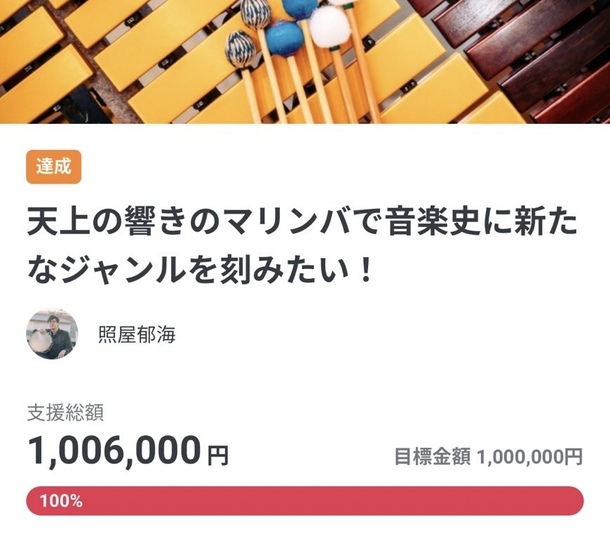This screenshot has height=550, width=610.
Task: Open the creator name 照屋郁海
Action: [137, 335]
